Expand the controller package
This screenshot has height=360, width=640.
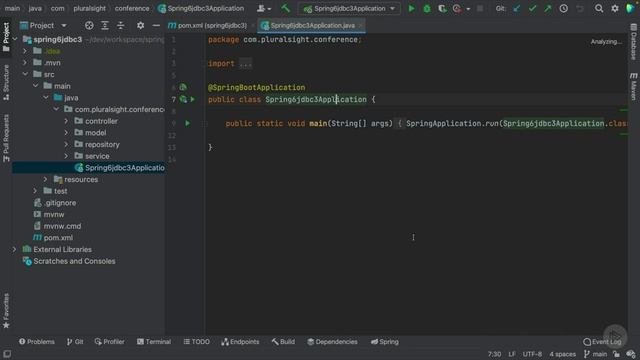point(66,121)
